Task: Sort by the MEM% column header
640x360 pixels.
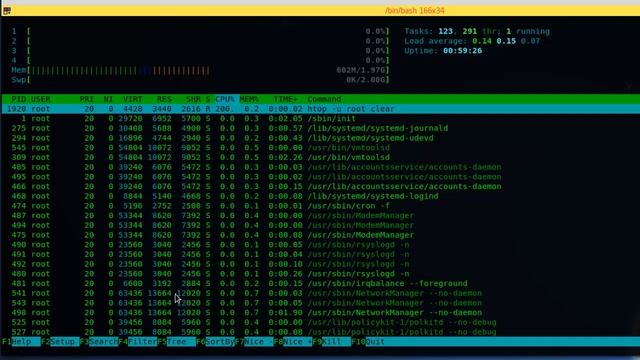Action: coord(249,99)
